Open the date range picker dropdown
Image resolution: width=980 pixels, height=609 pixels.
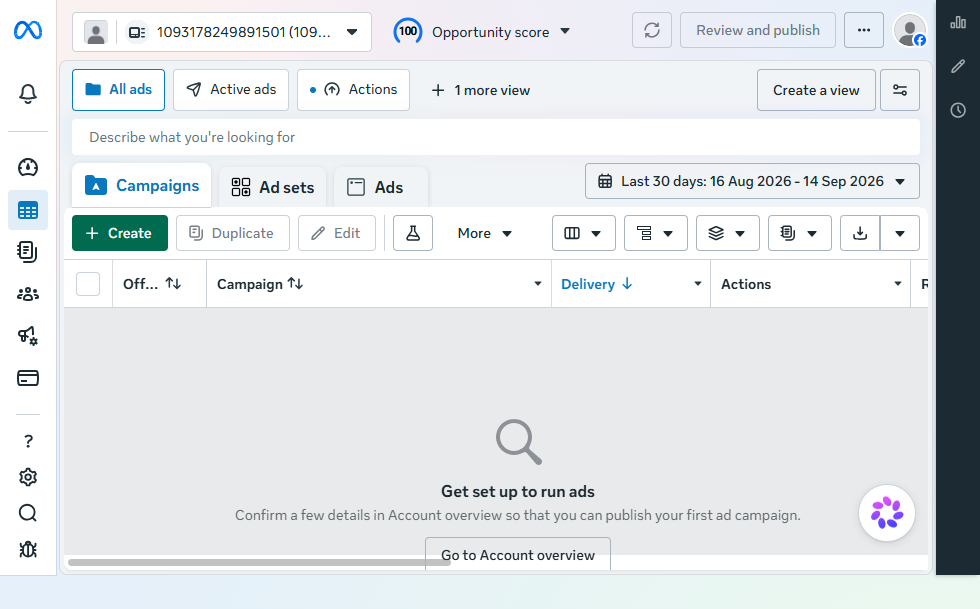coord(752,181)
